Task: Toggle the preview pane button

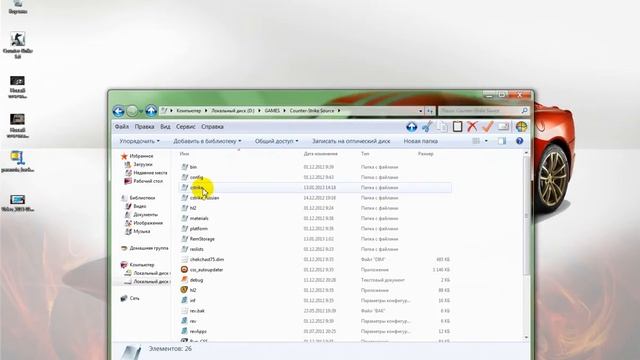Action: tap(502, 141)
